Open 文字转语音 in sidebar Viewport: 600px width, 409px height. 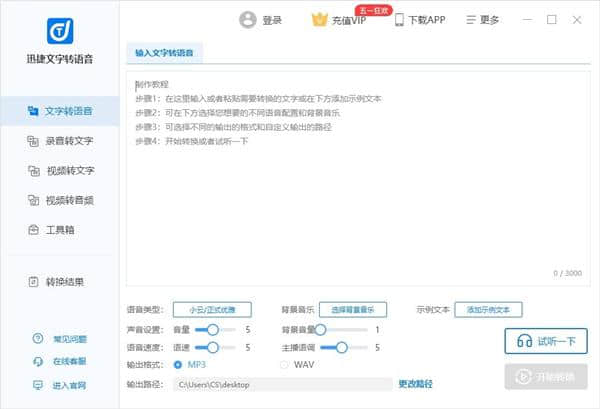[x=60, y=111]
